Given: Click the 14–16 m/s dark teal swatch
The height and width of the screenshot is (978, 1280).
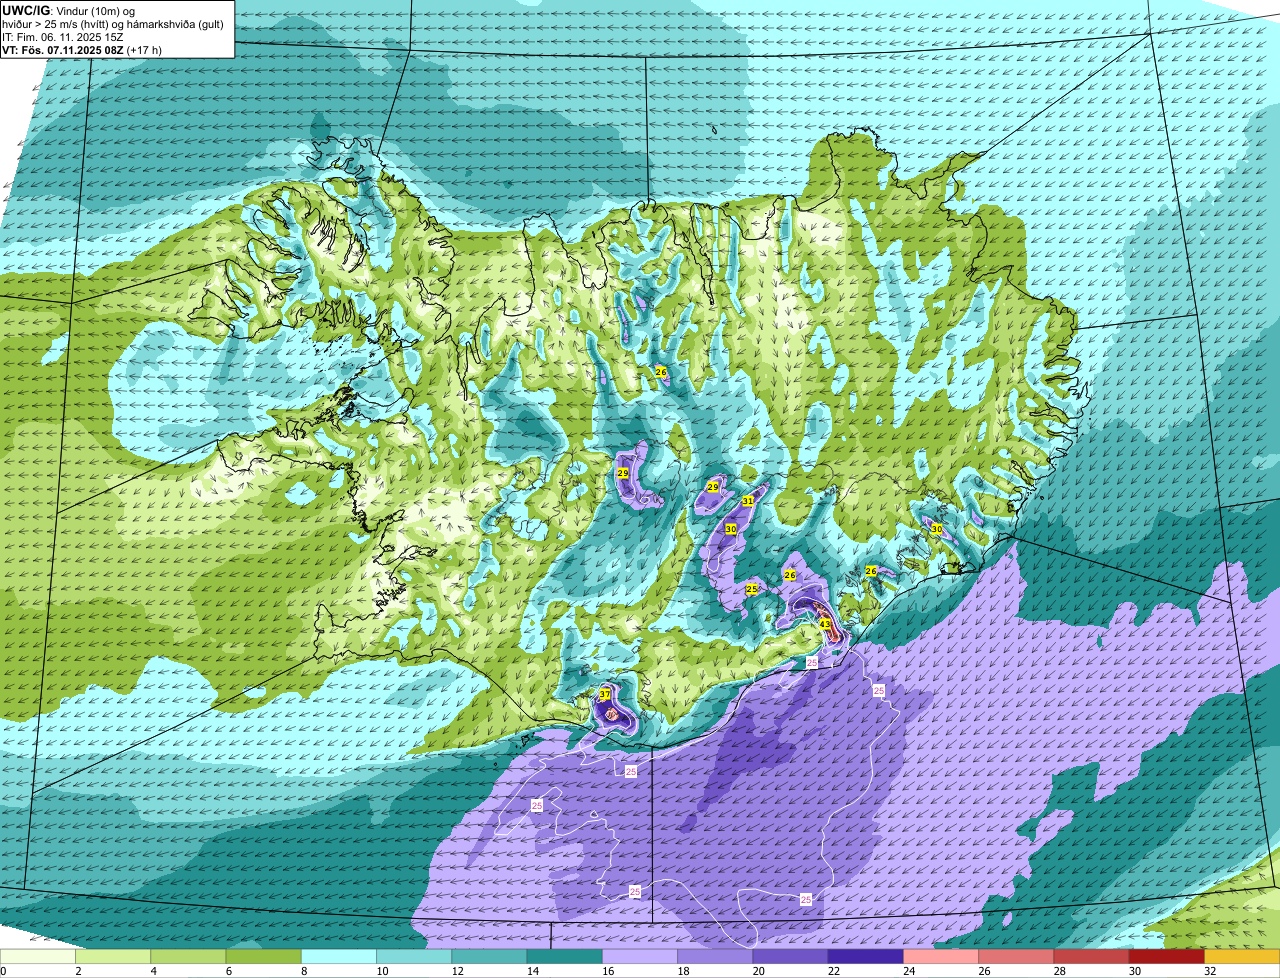Looking at the screenshot, I should pos(565,957).
